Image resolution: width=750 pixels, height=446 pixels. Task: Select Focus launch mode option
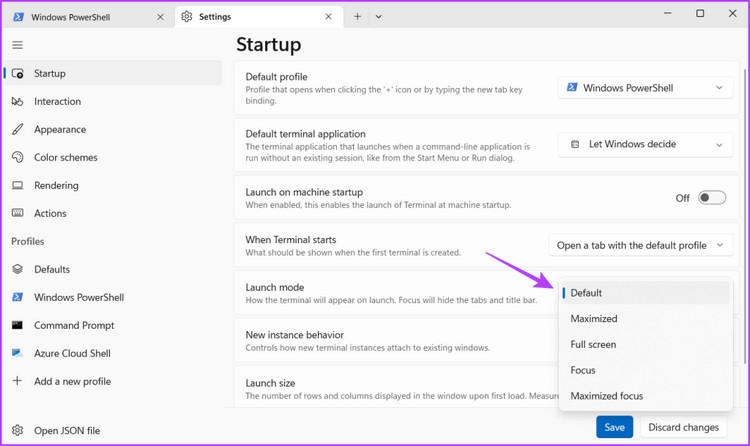point(645,370)
